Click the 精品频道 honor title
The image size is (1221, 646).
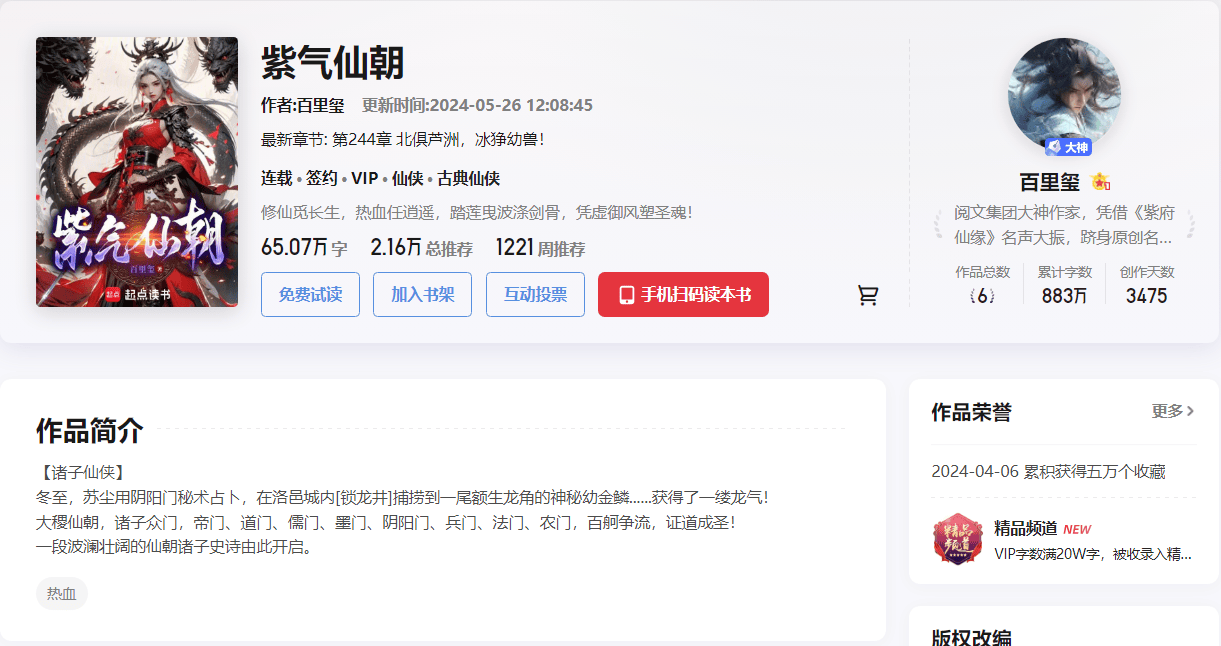pyautogui.click(x=1025, y=528)
